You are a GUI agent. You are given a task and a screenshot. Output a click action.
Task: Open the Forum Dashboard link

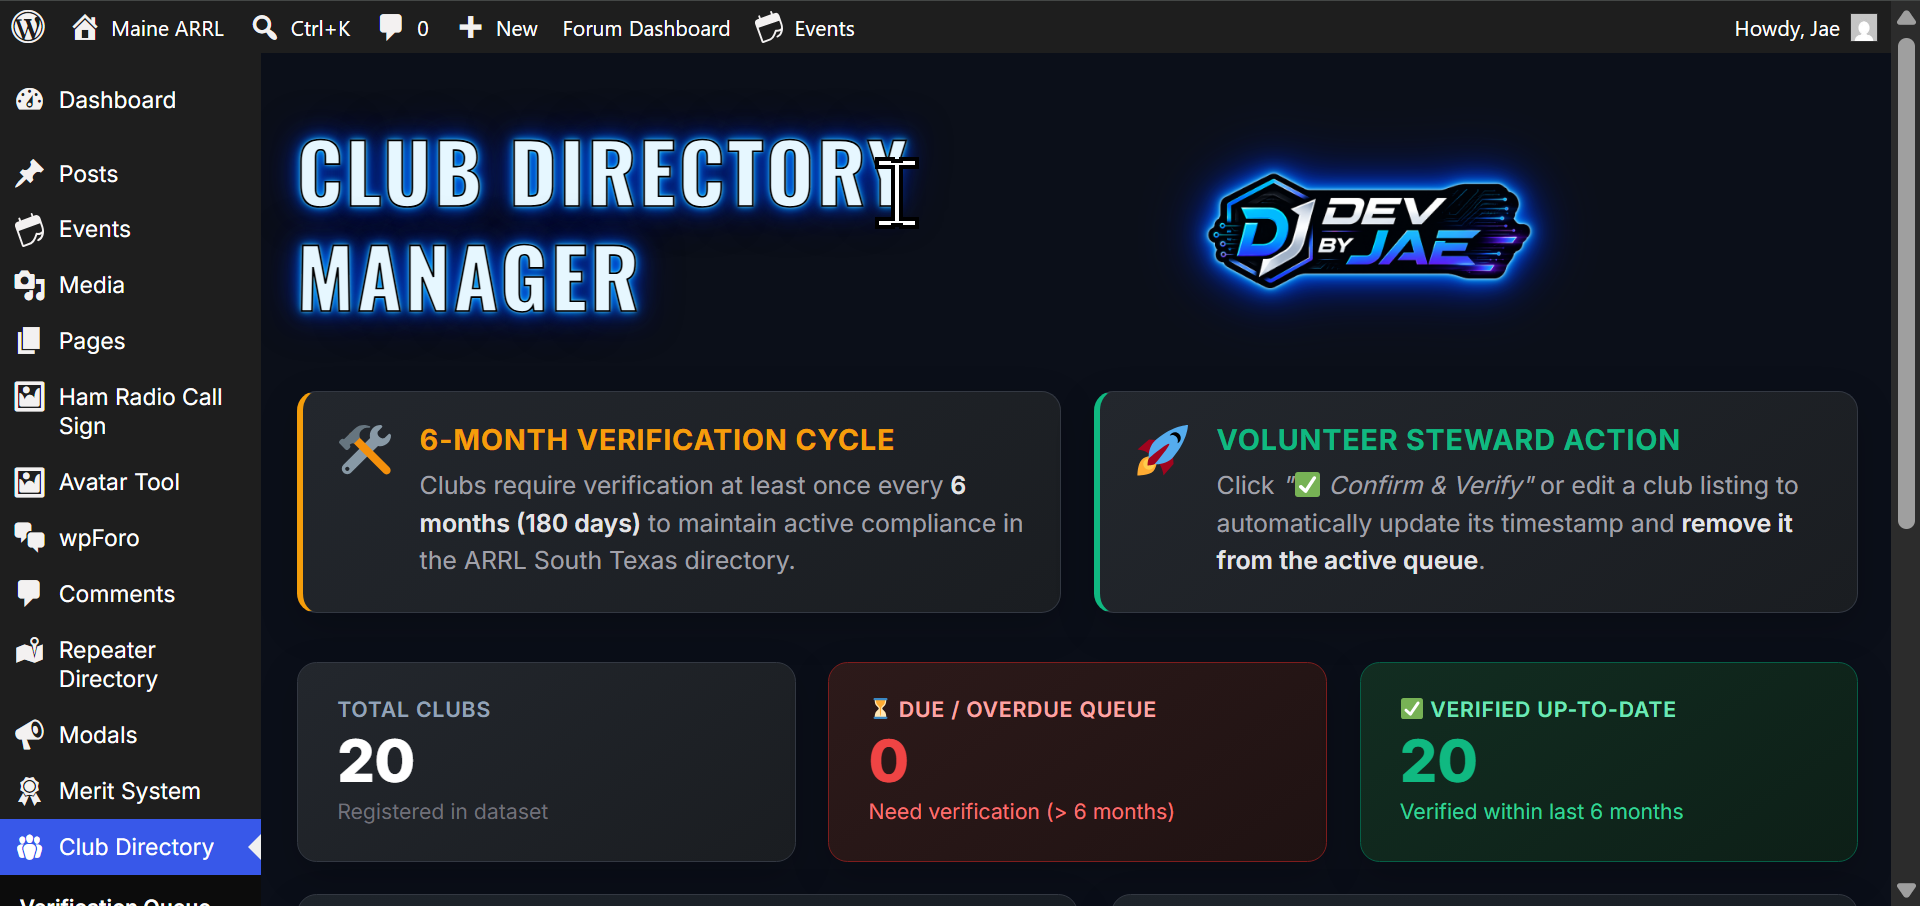coord(646,29)
